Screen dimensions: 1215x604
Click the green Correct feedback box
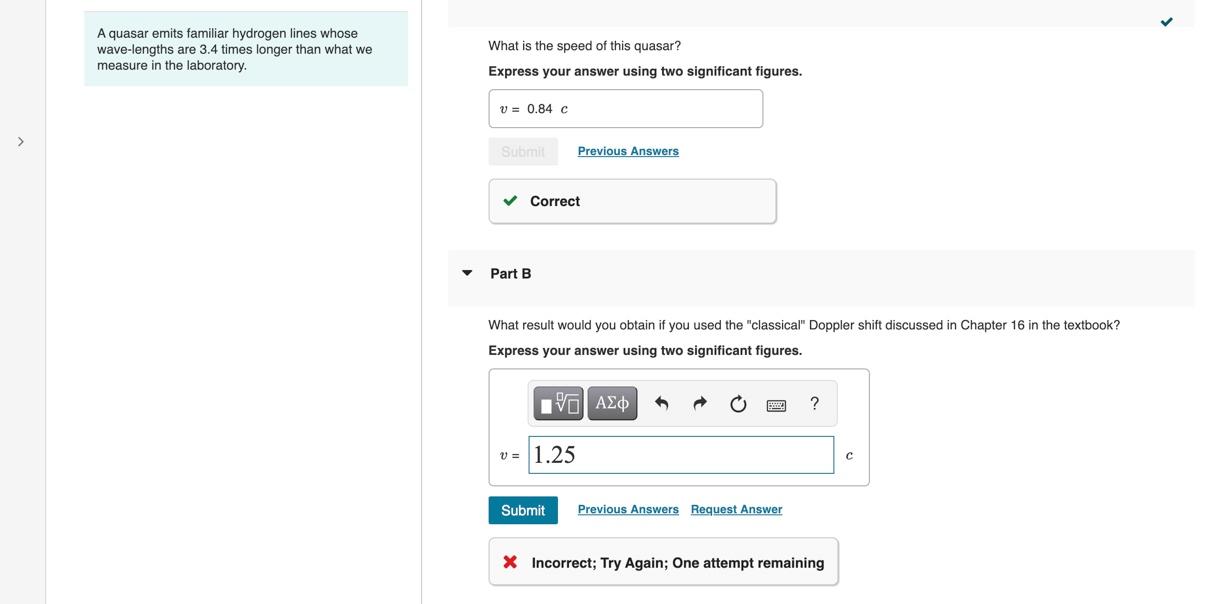tap(632, 201)
